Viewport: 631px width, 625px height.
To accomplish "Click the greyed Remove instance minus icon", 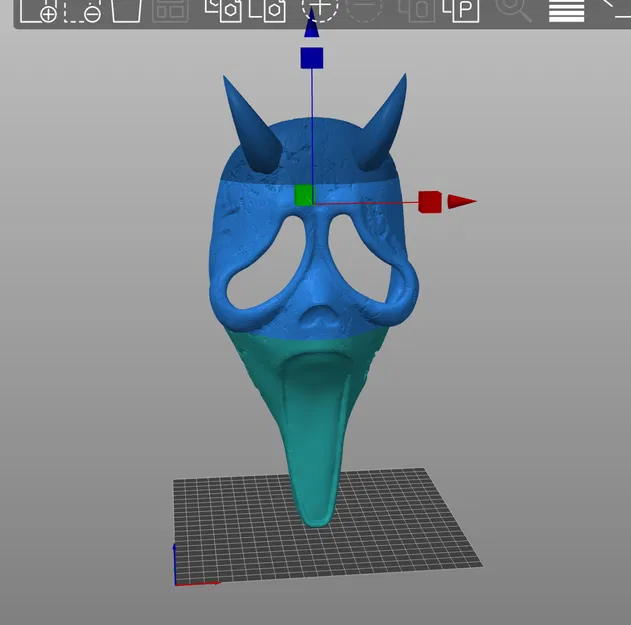I will point(364,10).
